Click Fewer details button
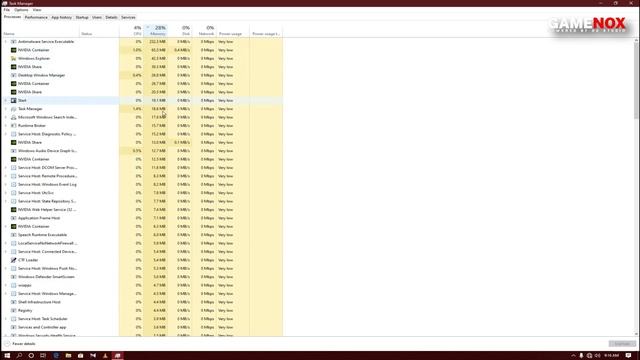The height and width of the screenshot is (360, 640). point(20,344)
